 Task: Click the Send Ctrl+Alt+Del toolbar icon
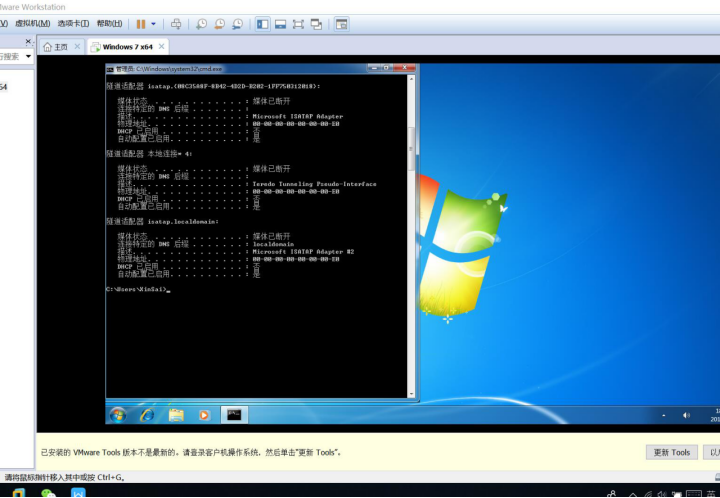click(x=176, y=24)
